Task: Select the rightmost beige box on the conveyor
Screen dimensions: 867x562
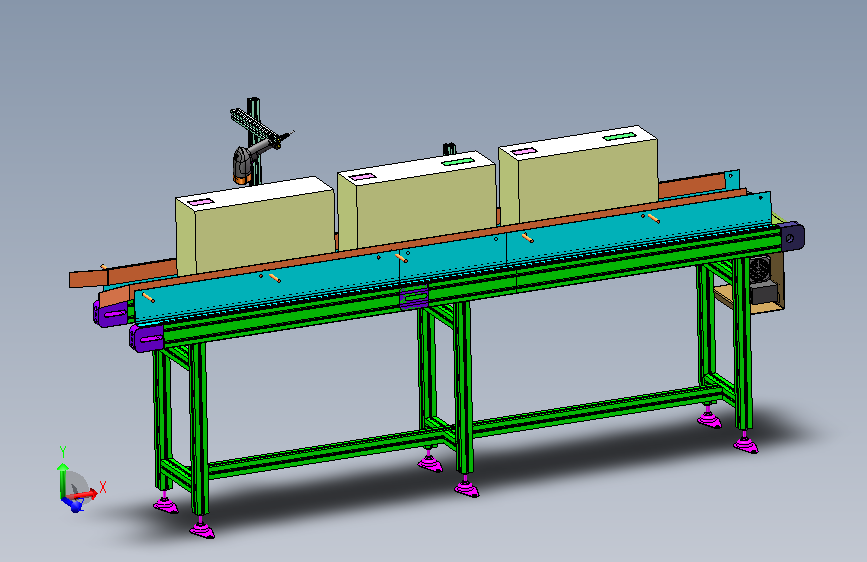Action: coord(578,174)
